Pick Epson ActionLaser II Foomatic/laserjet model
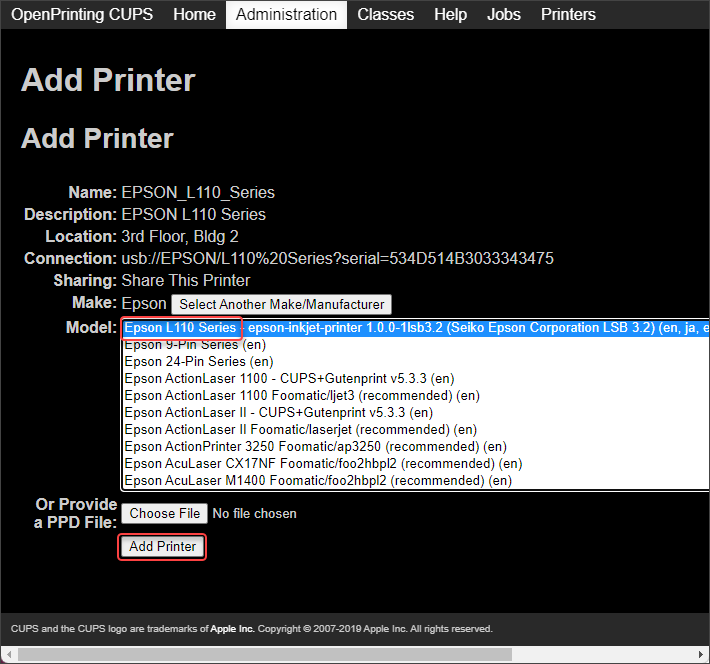 pyautogui.click(x=416, y=429)
